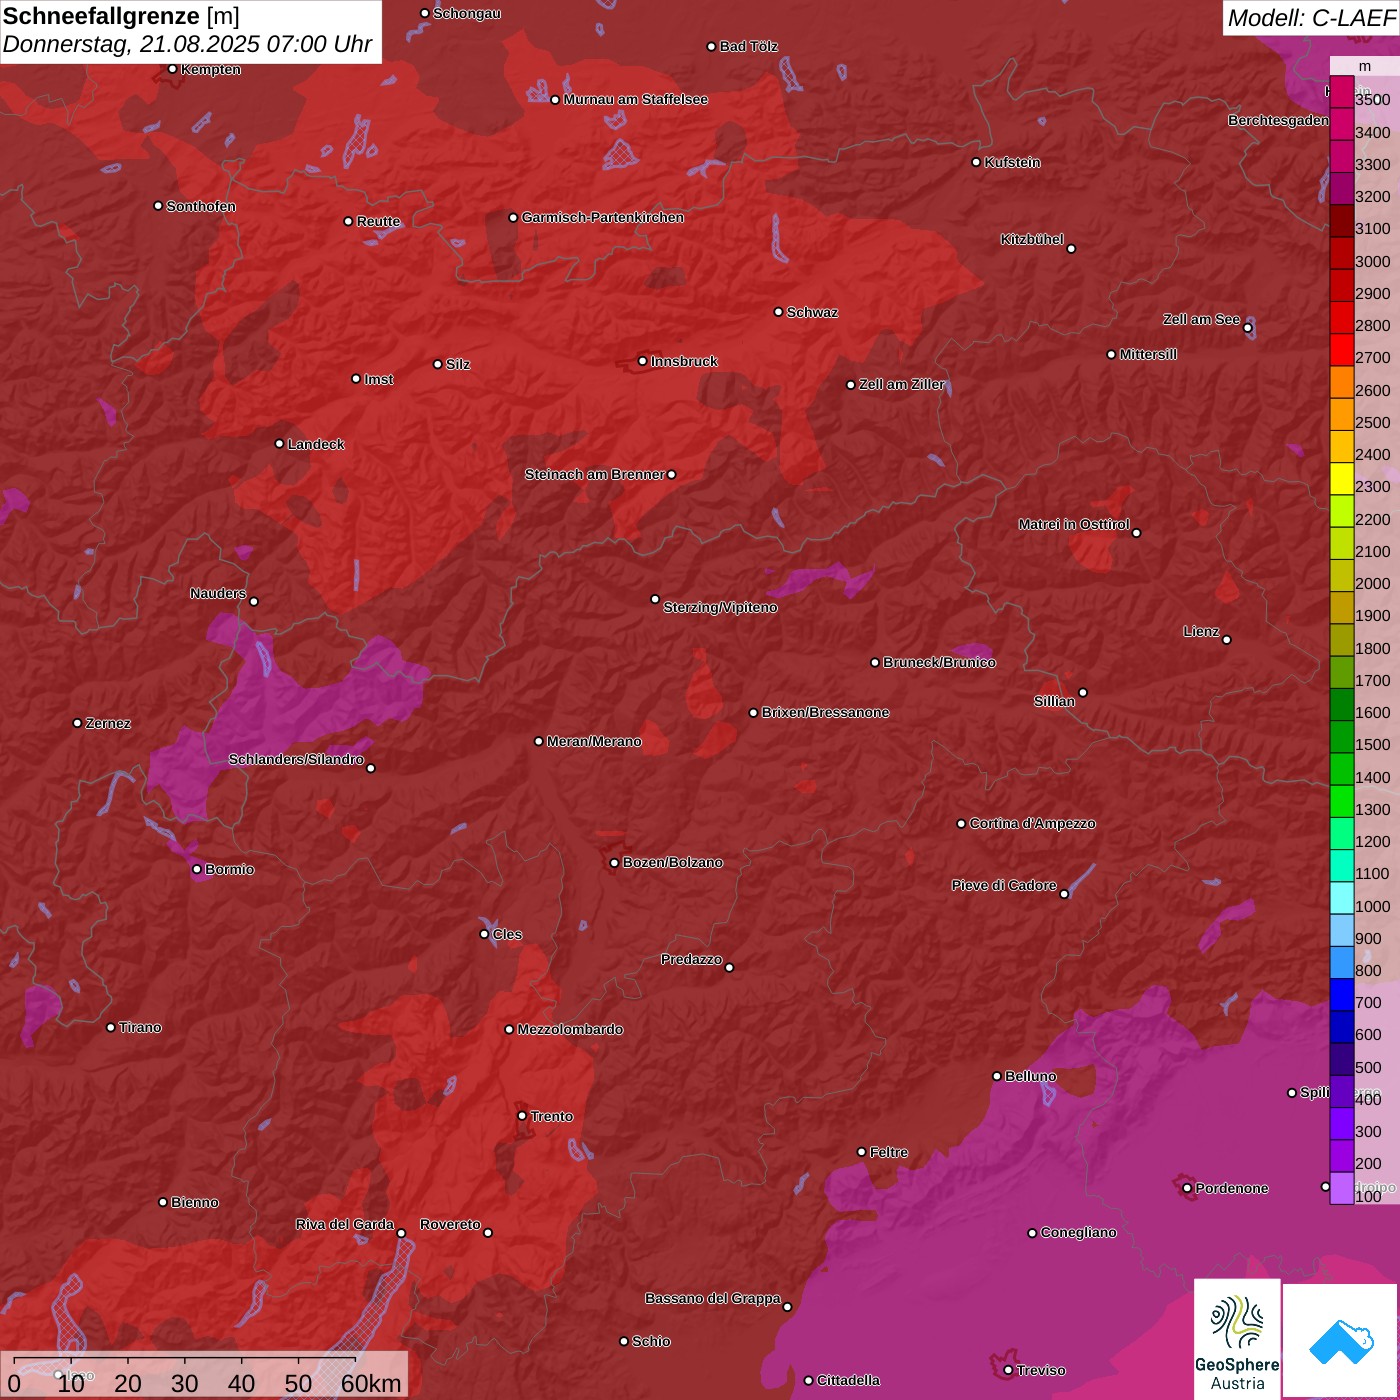The image size is (1400, 1400).
Task: Click the Innsbruck city marker
Action: pos(642,361)
